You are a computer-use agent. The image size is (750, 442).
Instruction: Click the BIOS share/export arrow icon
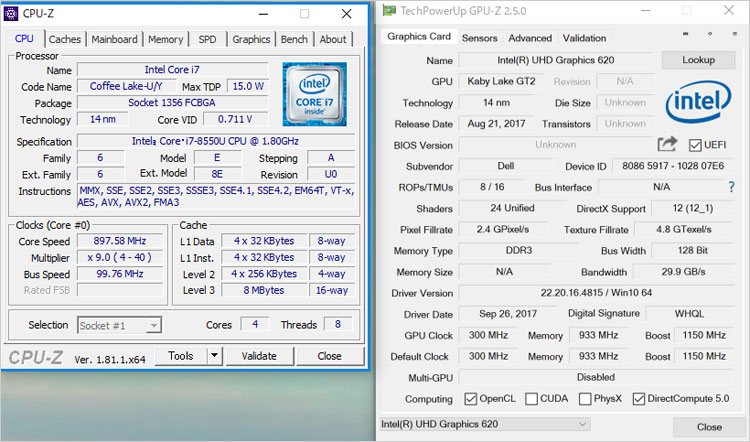tap(667, 144)
